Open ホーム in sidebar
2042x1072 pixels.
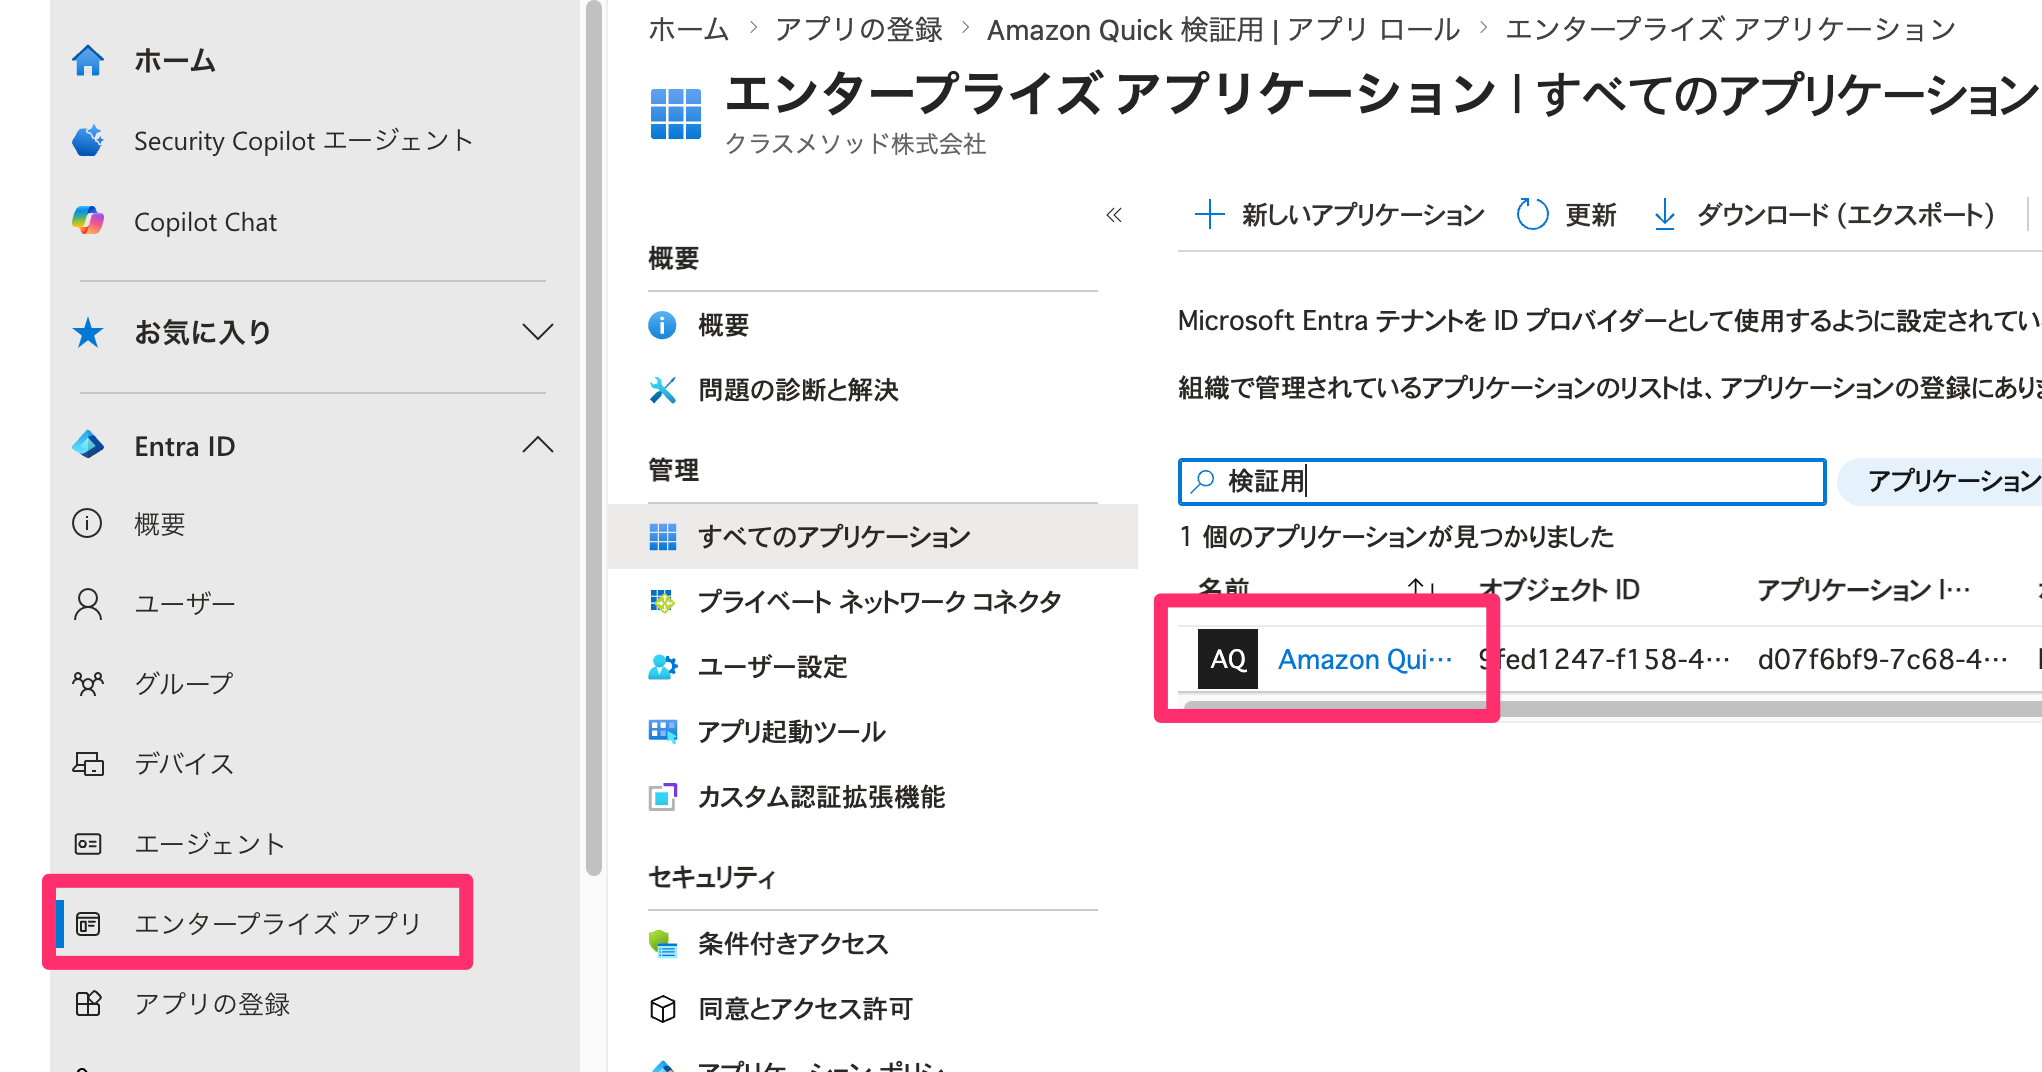tap(175, 61)
